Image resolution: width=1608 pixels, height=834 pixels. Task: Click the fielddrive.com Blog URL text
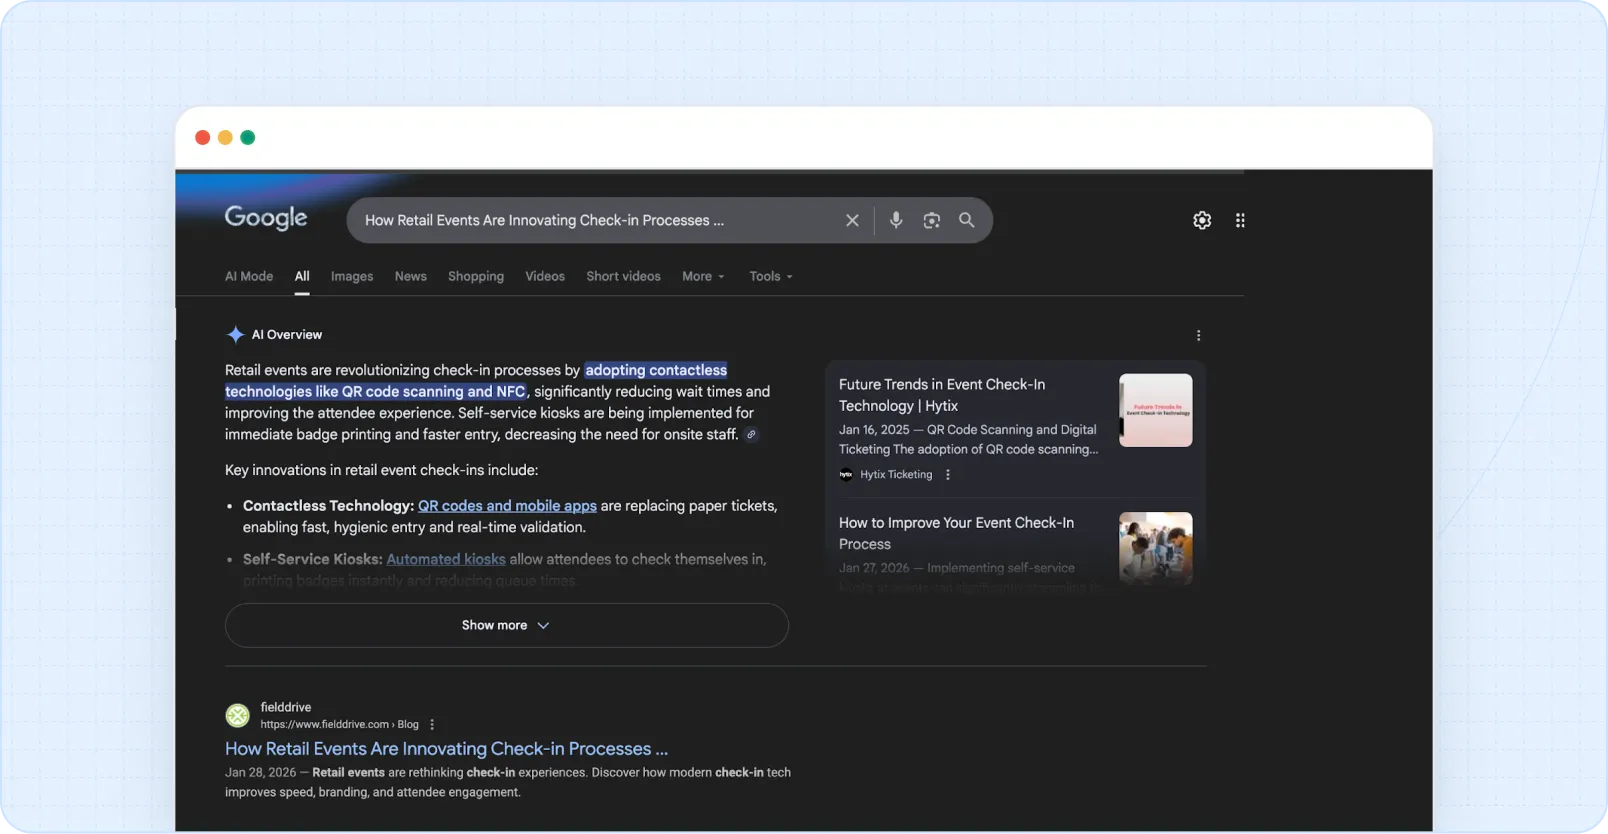pyautogui.click(x=340, y=725)
